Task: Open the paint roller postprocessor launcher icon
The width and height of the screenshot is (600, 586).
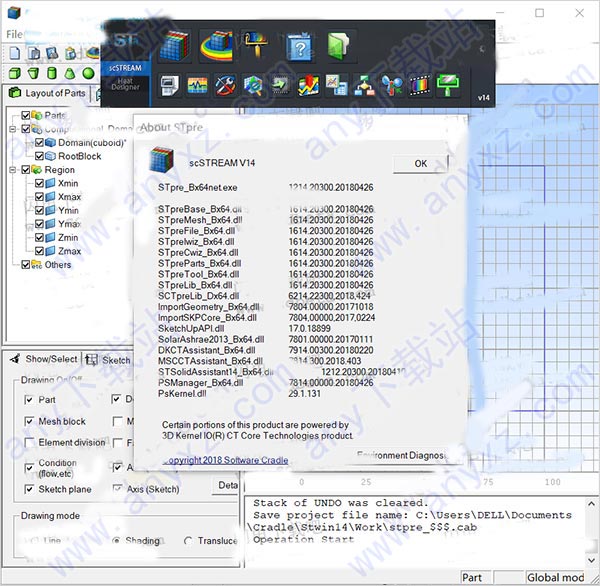Action: tap(256, 45)
